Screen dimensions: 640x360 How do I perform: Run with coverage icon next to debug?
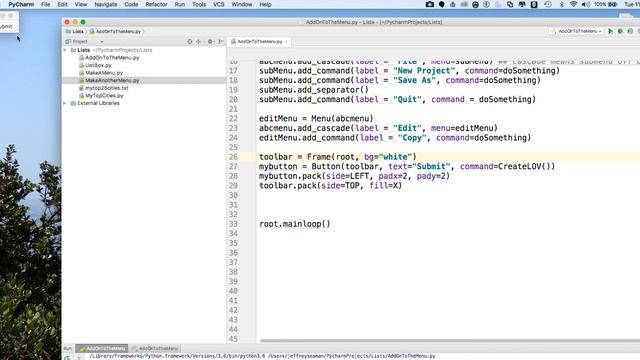click(x=630, y=31)
